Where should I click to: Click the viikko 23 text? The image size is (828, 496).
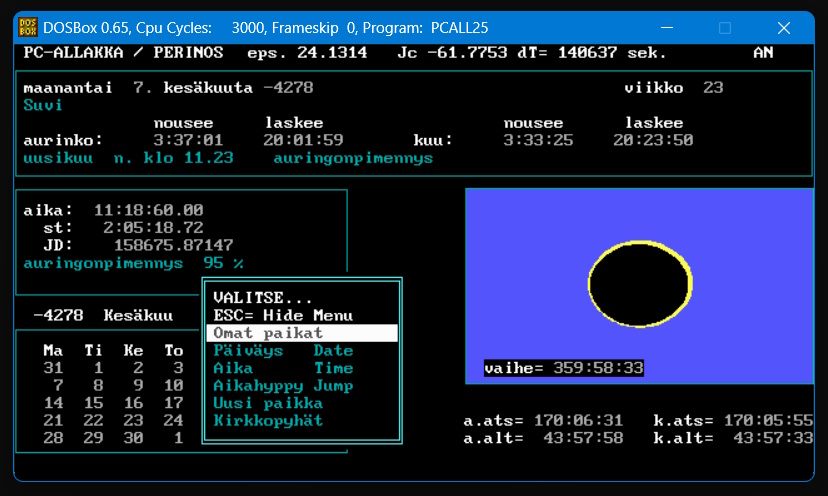674,88
